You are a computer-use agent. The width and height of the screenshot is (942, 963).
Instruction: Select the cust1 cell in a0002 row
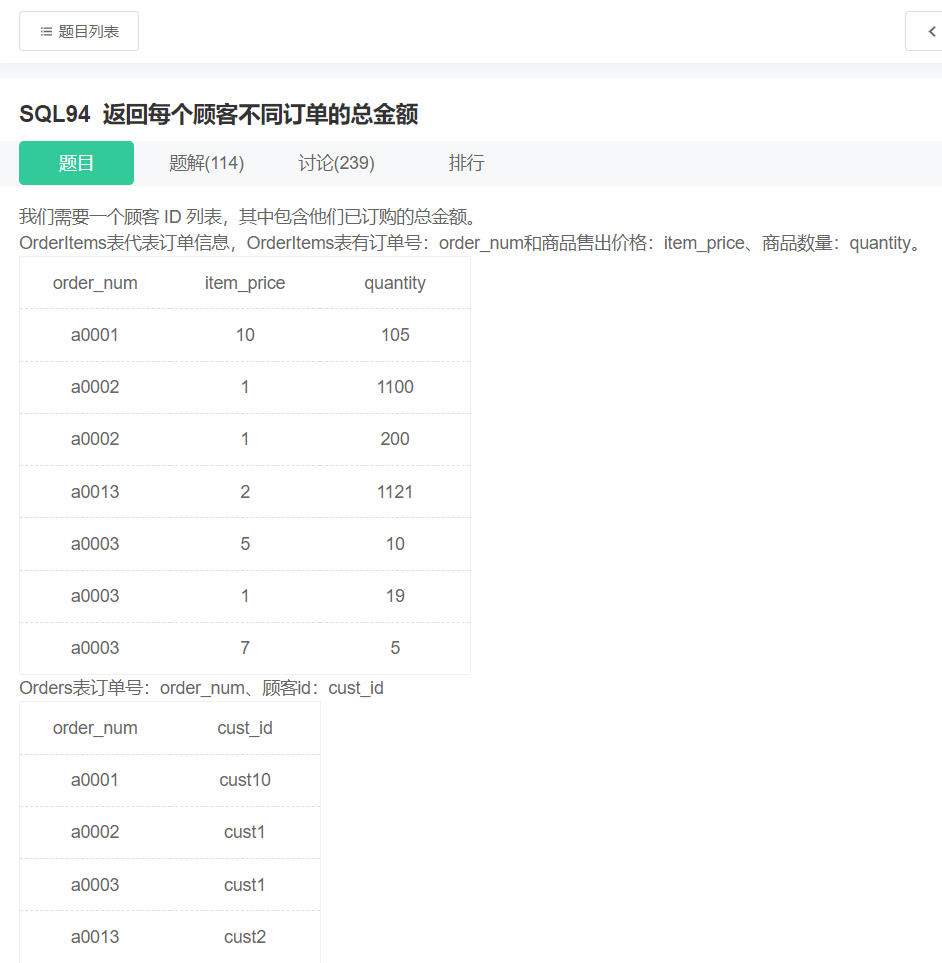[x=245, y=832]
